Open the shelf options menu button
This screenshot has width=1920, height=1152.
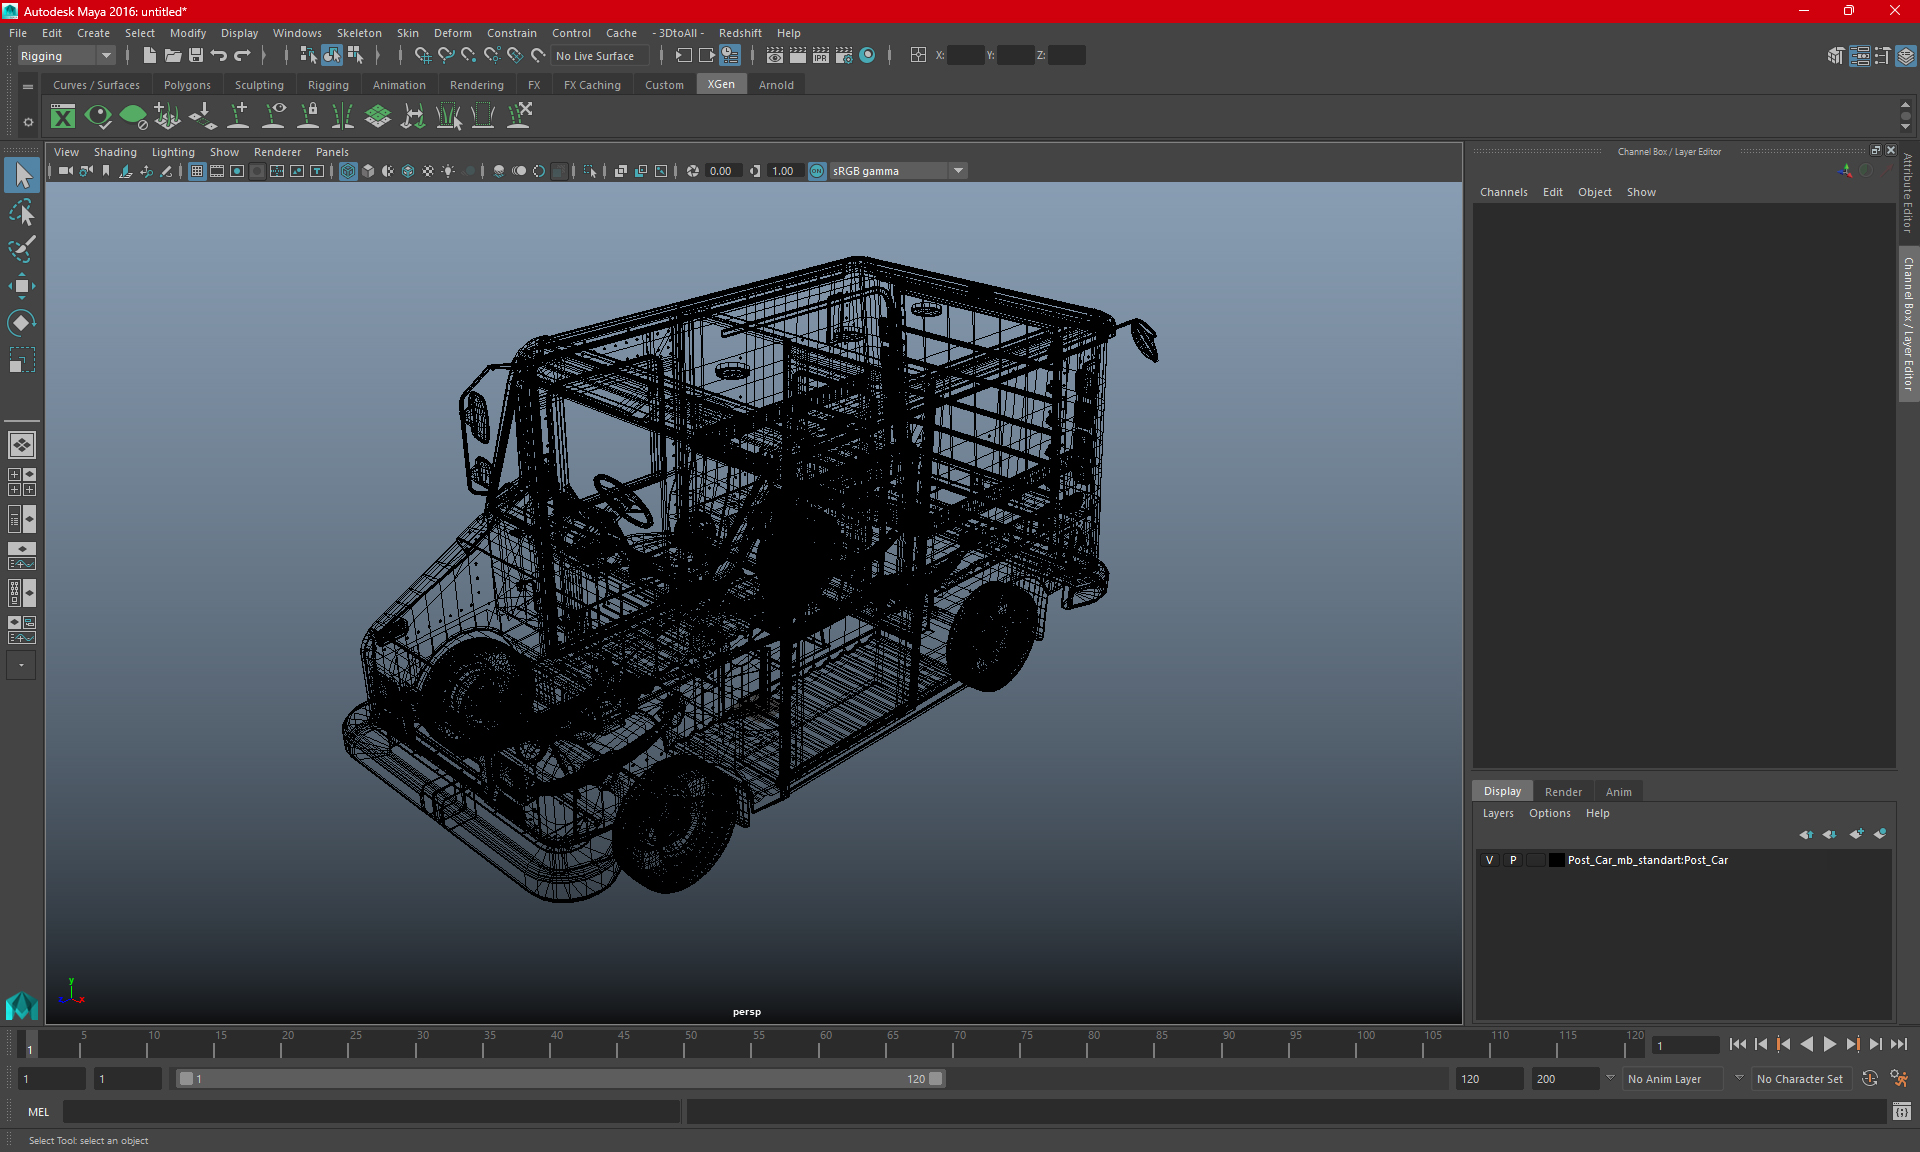[x=28, y=122]
